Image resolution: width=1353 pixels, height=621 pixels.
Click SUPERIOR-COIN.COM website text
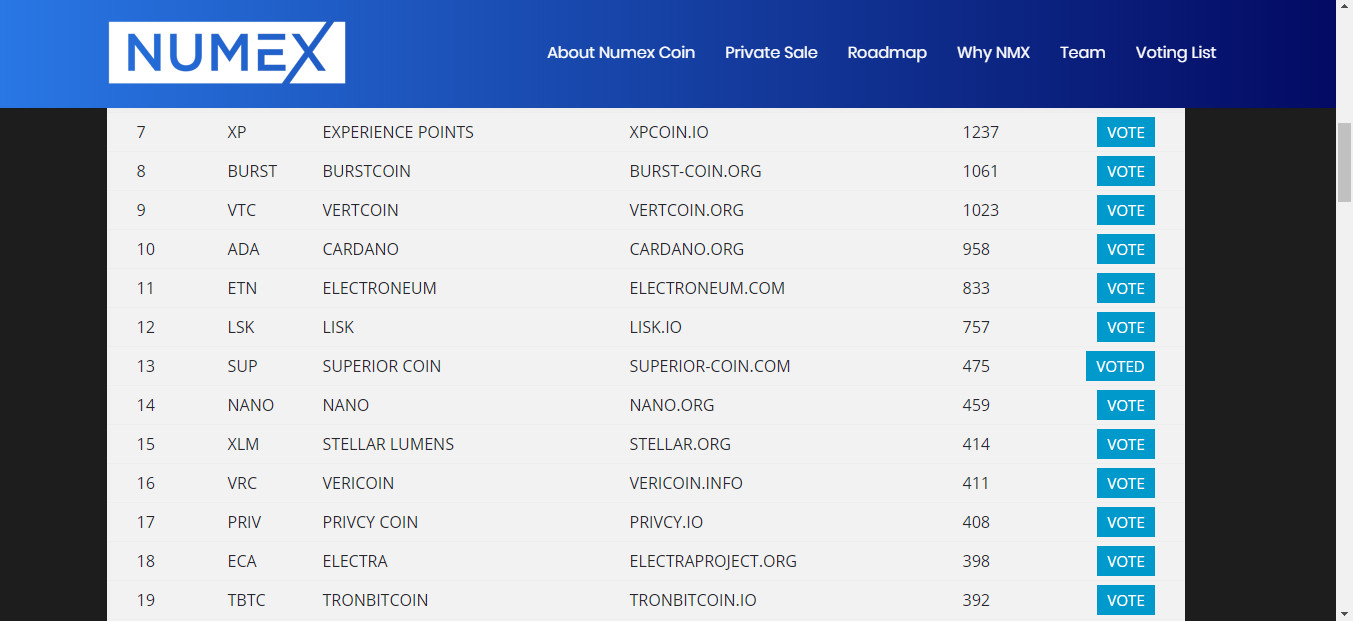coord(709,366)
